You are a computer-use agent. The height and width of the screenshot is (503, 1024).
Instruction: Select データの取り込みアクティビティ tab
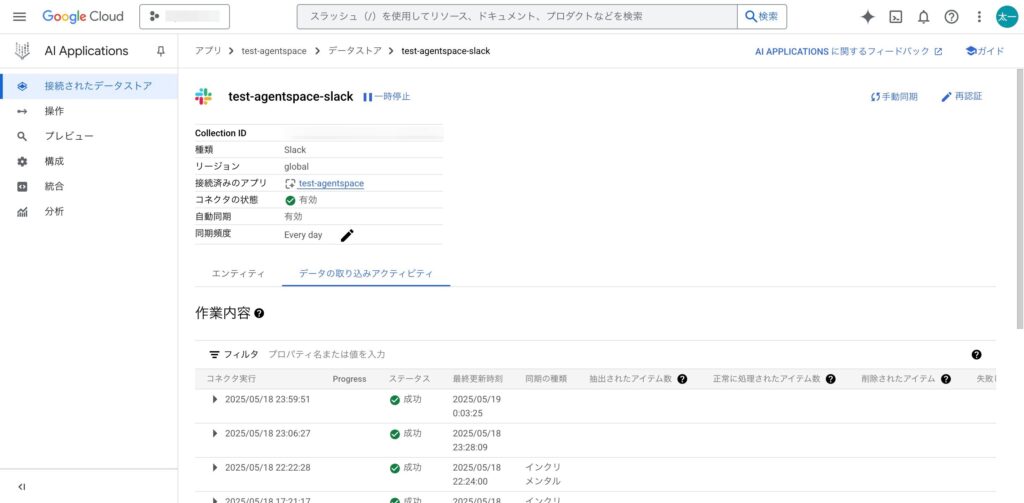click(x=366, y=274)
